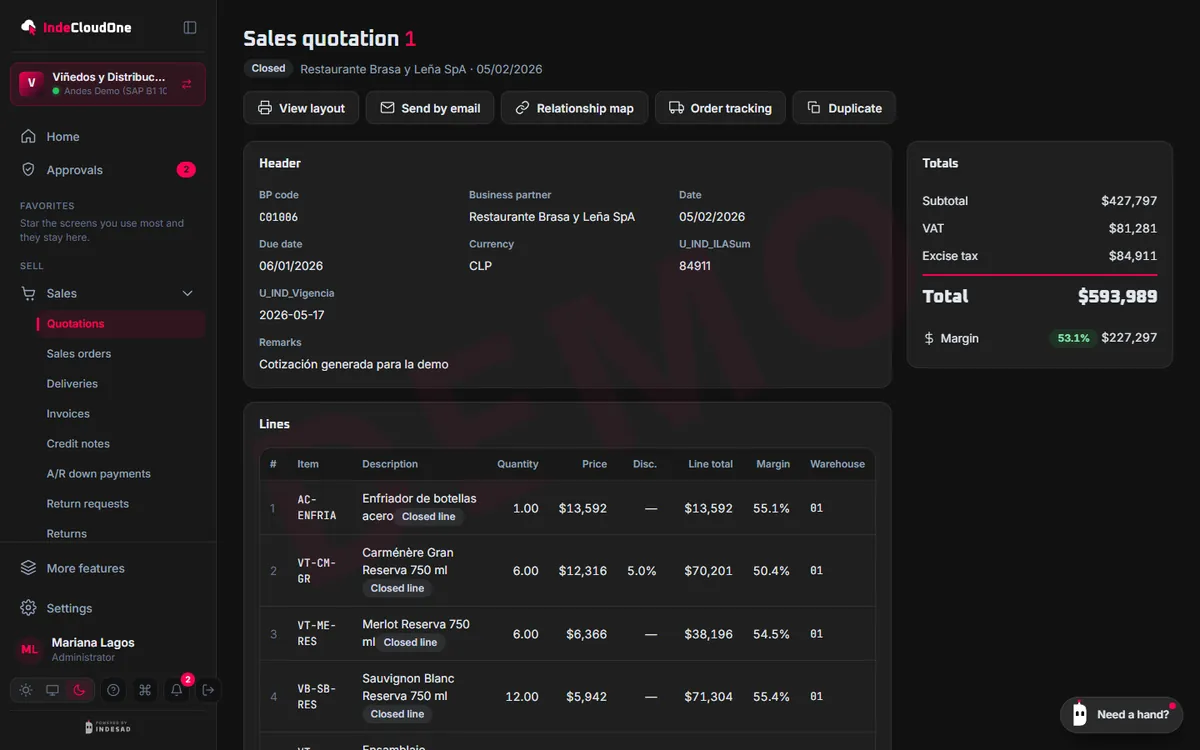
Task: Click the Line total column header
Action: [710, 464]
